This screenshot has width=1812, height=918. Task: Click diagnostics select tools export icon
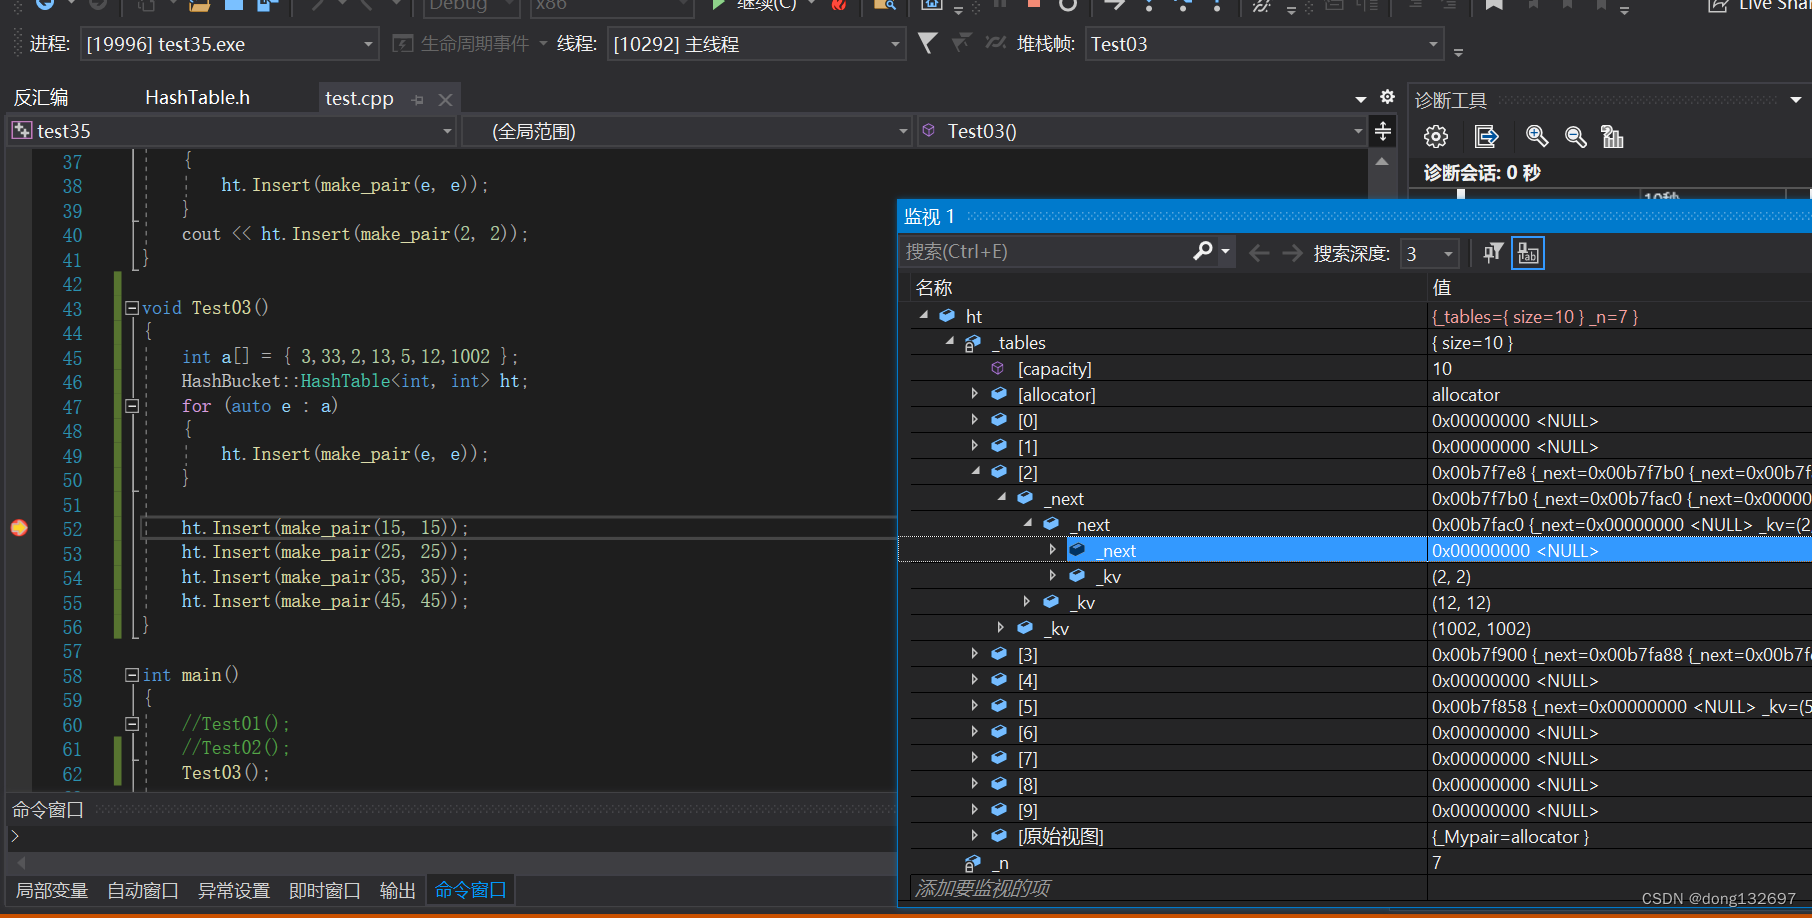click(1486, 136)
